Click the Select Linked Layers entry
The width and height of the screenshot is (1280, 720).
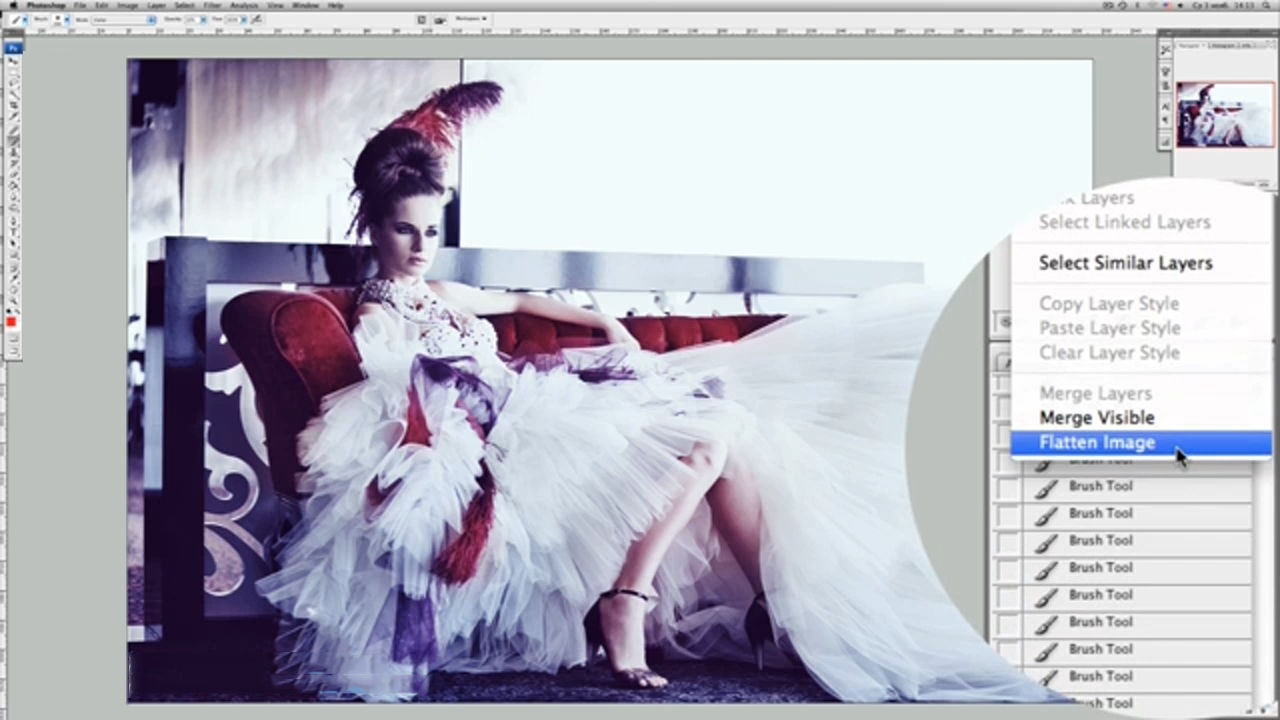tap(1124, 222)
